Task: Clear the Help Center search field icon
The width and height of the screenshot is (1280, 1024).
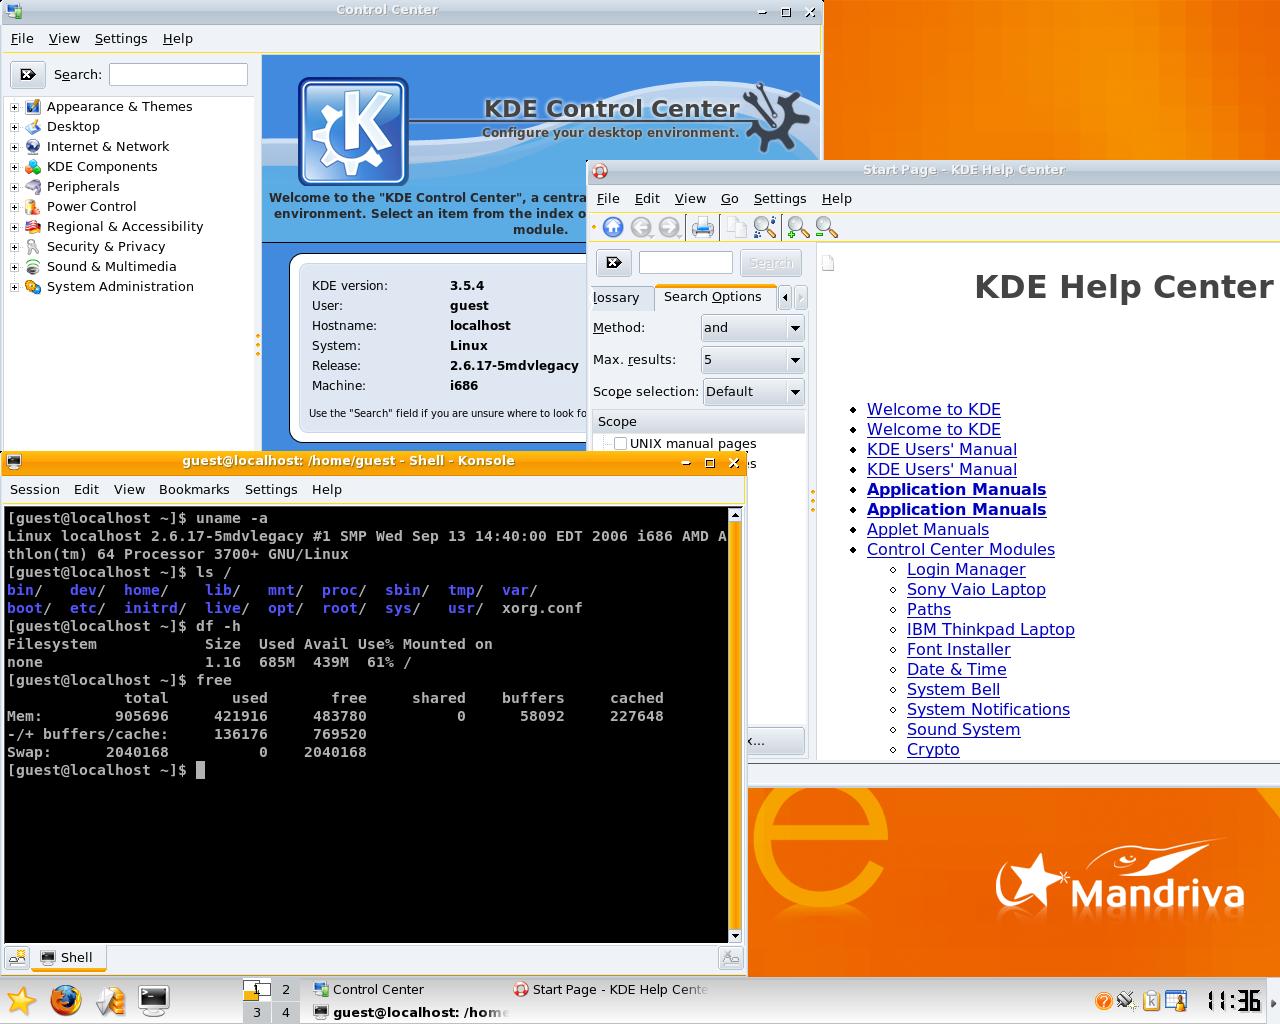Action: (614, 263)
